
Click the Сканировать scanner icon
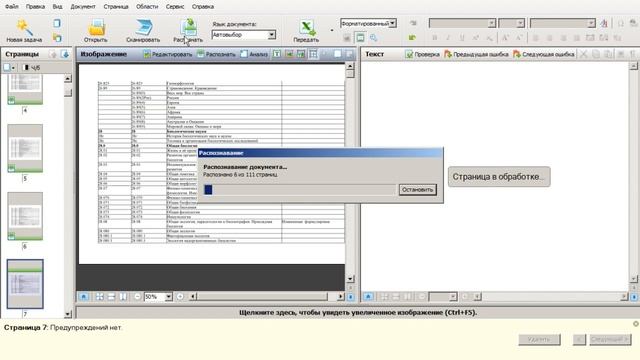[143, 28]
